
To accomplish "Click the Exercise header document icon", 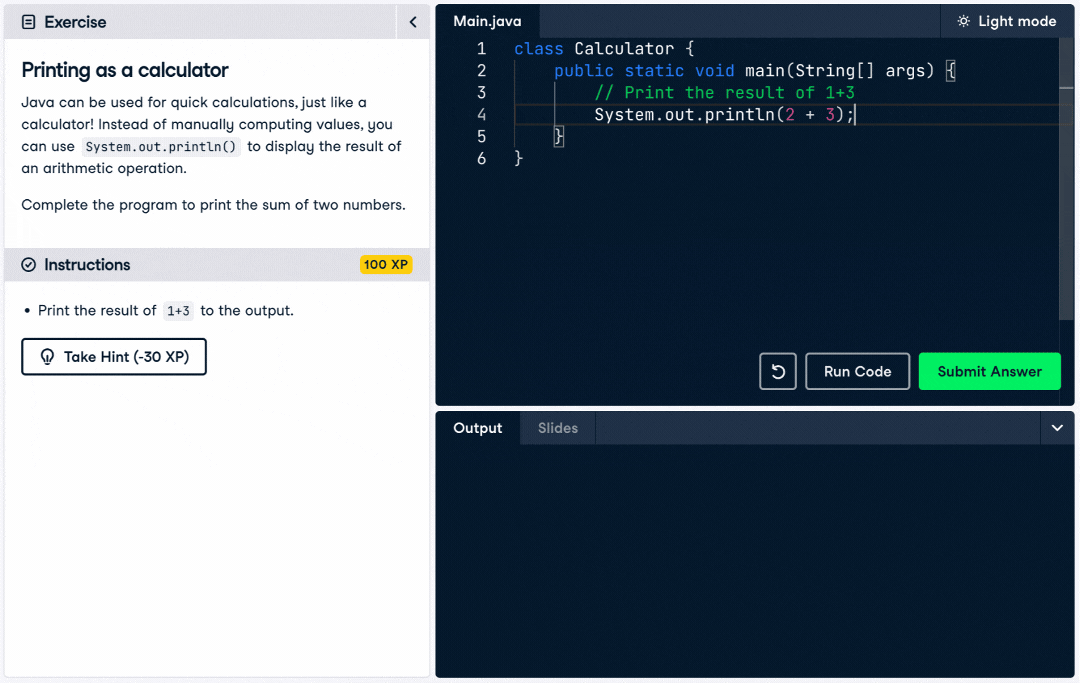I will pyautogui.click(x=28, y=22).
